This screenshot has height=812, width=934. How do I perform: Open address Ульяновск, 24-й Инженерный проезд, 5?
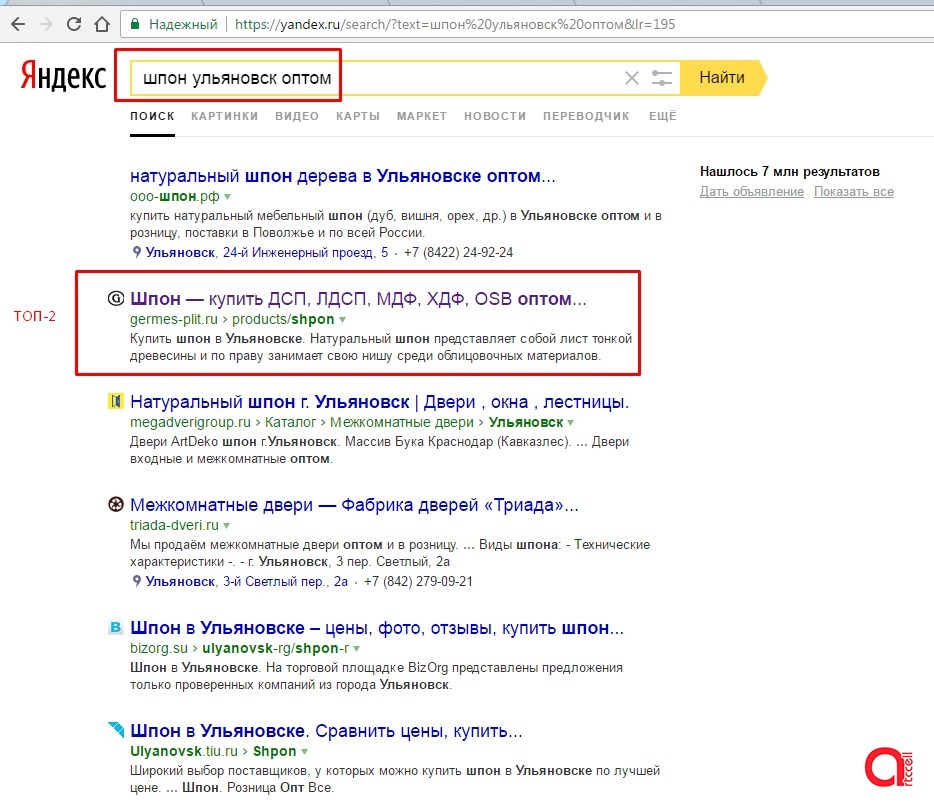(x=267, y=253)
